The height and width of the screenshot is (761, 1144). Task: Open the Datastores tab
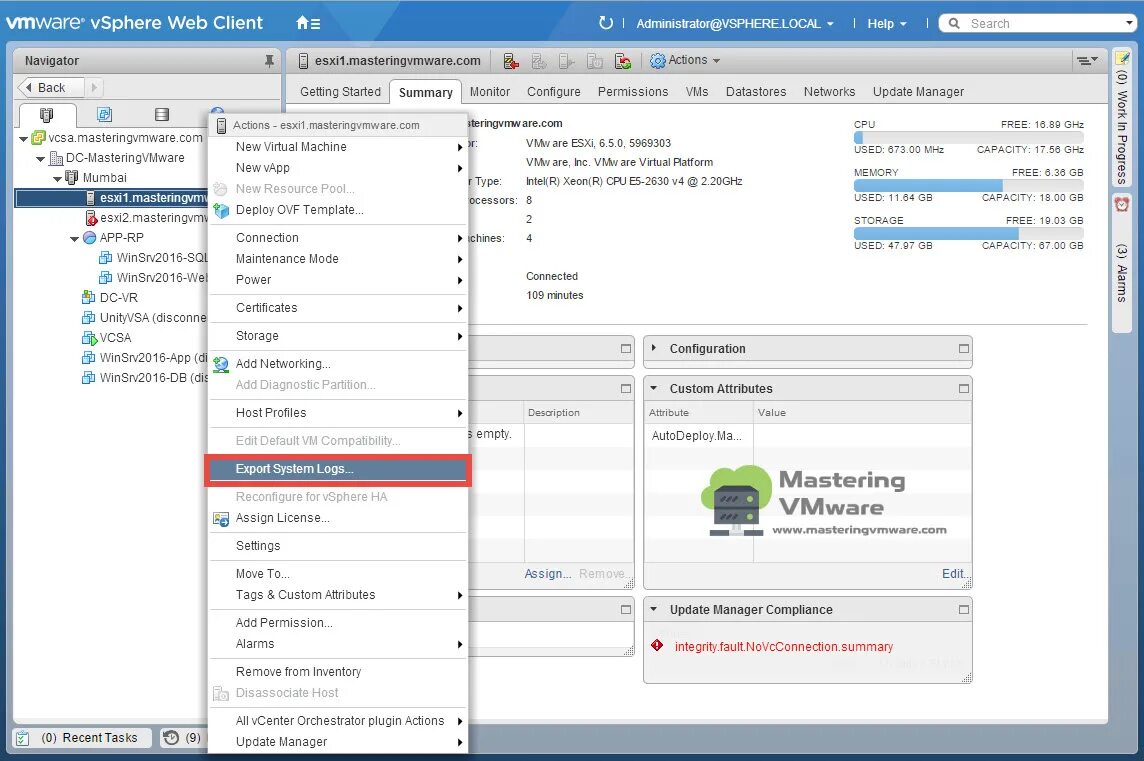click(756, 92)
